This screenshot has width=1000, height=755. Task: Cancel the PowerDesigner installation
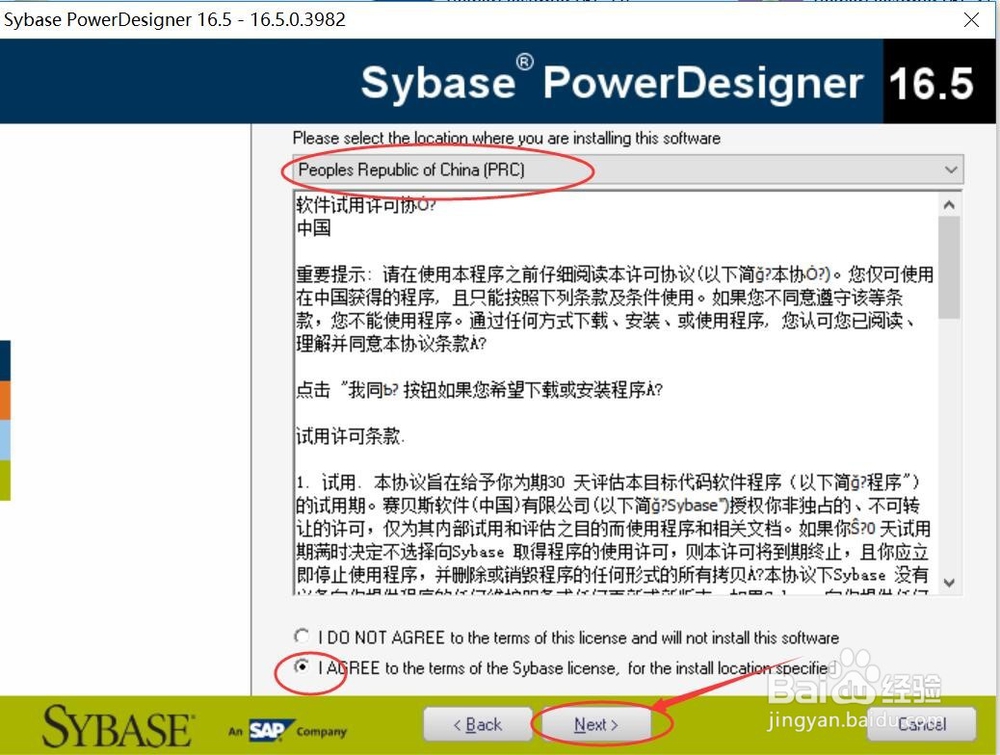coord(922,724)
